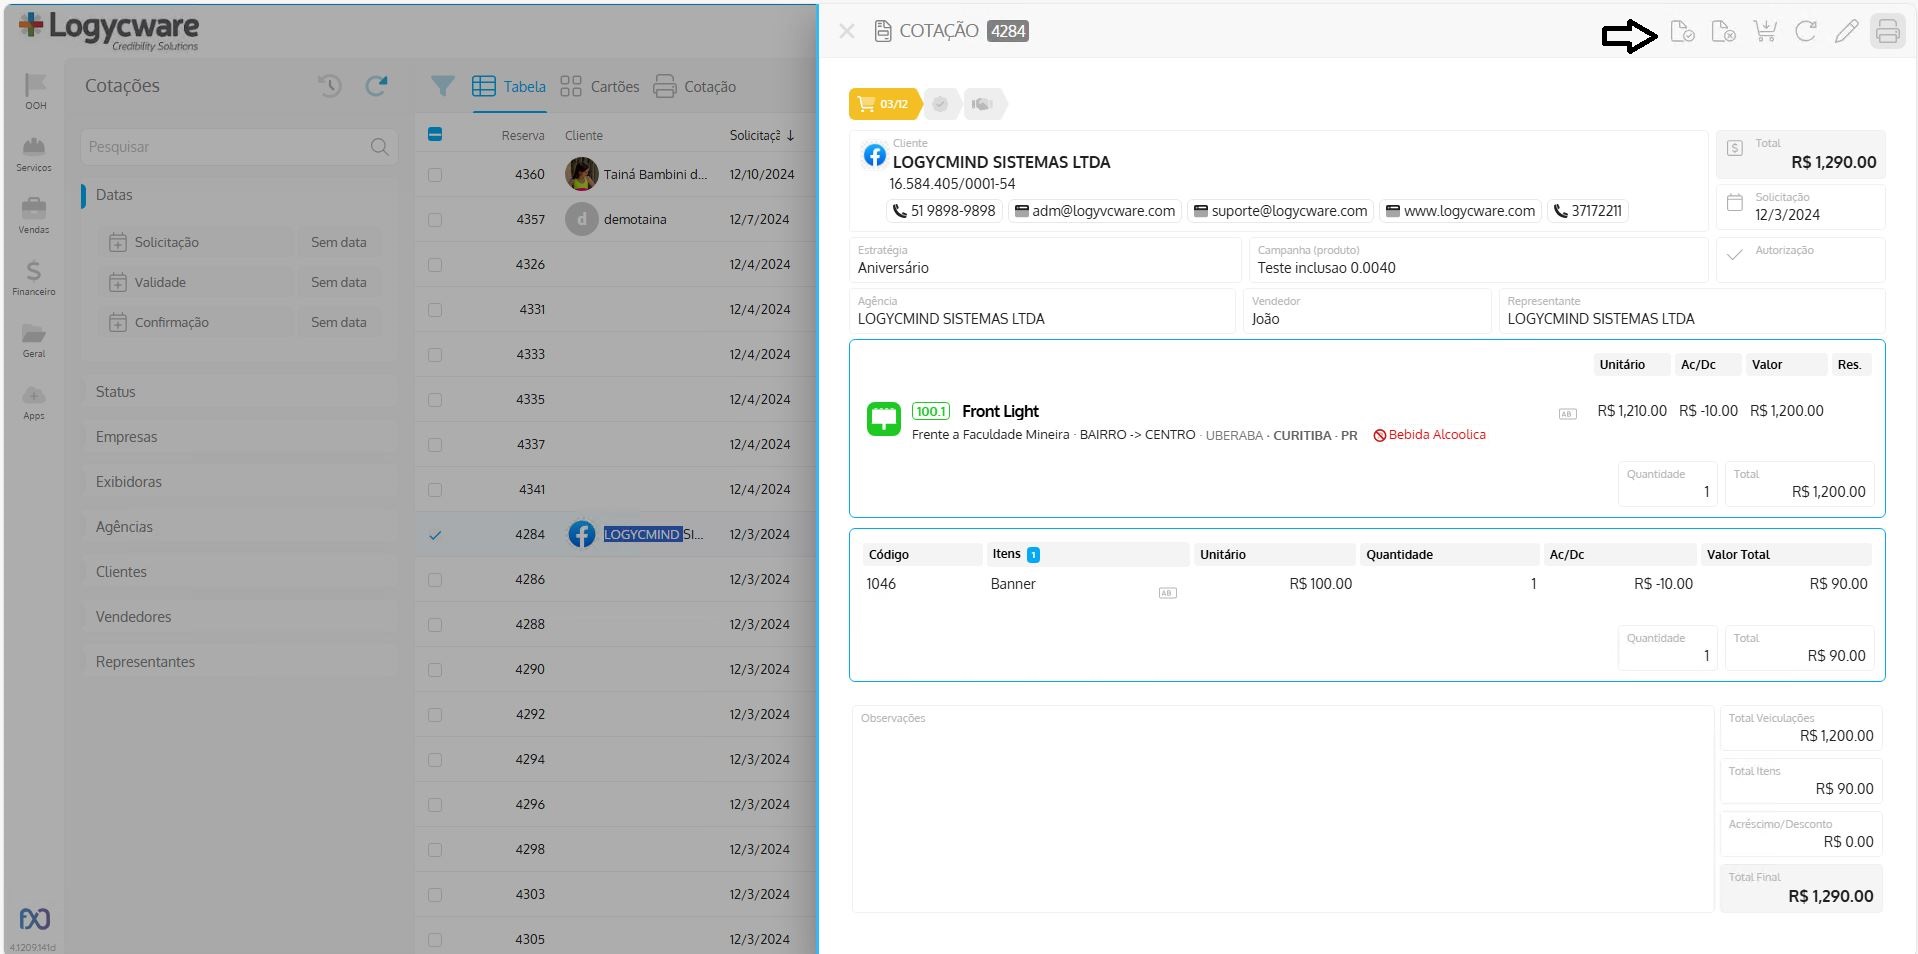Expand the Clientes filter section
The width and height of the screenshot is (1918, 954).
coord(240,572)
